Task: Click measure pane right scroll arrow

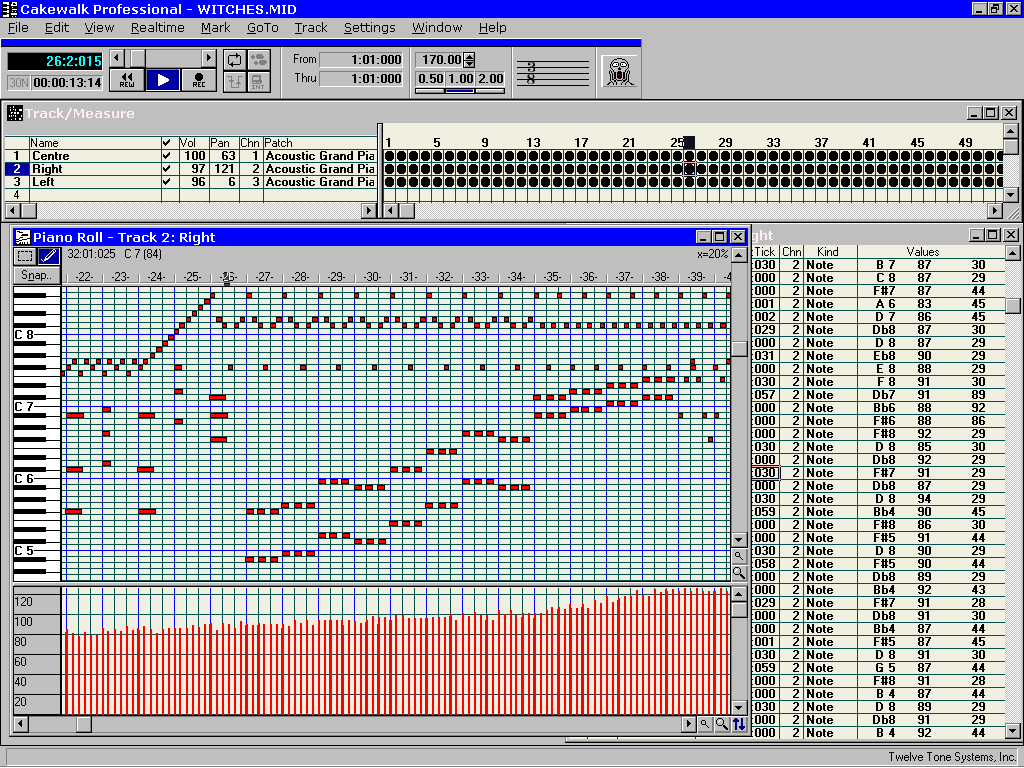Action: (995, 210)
